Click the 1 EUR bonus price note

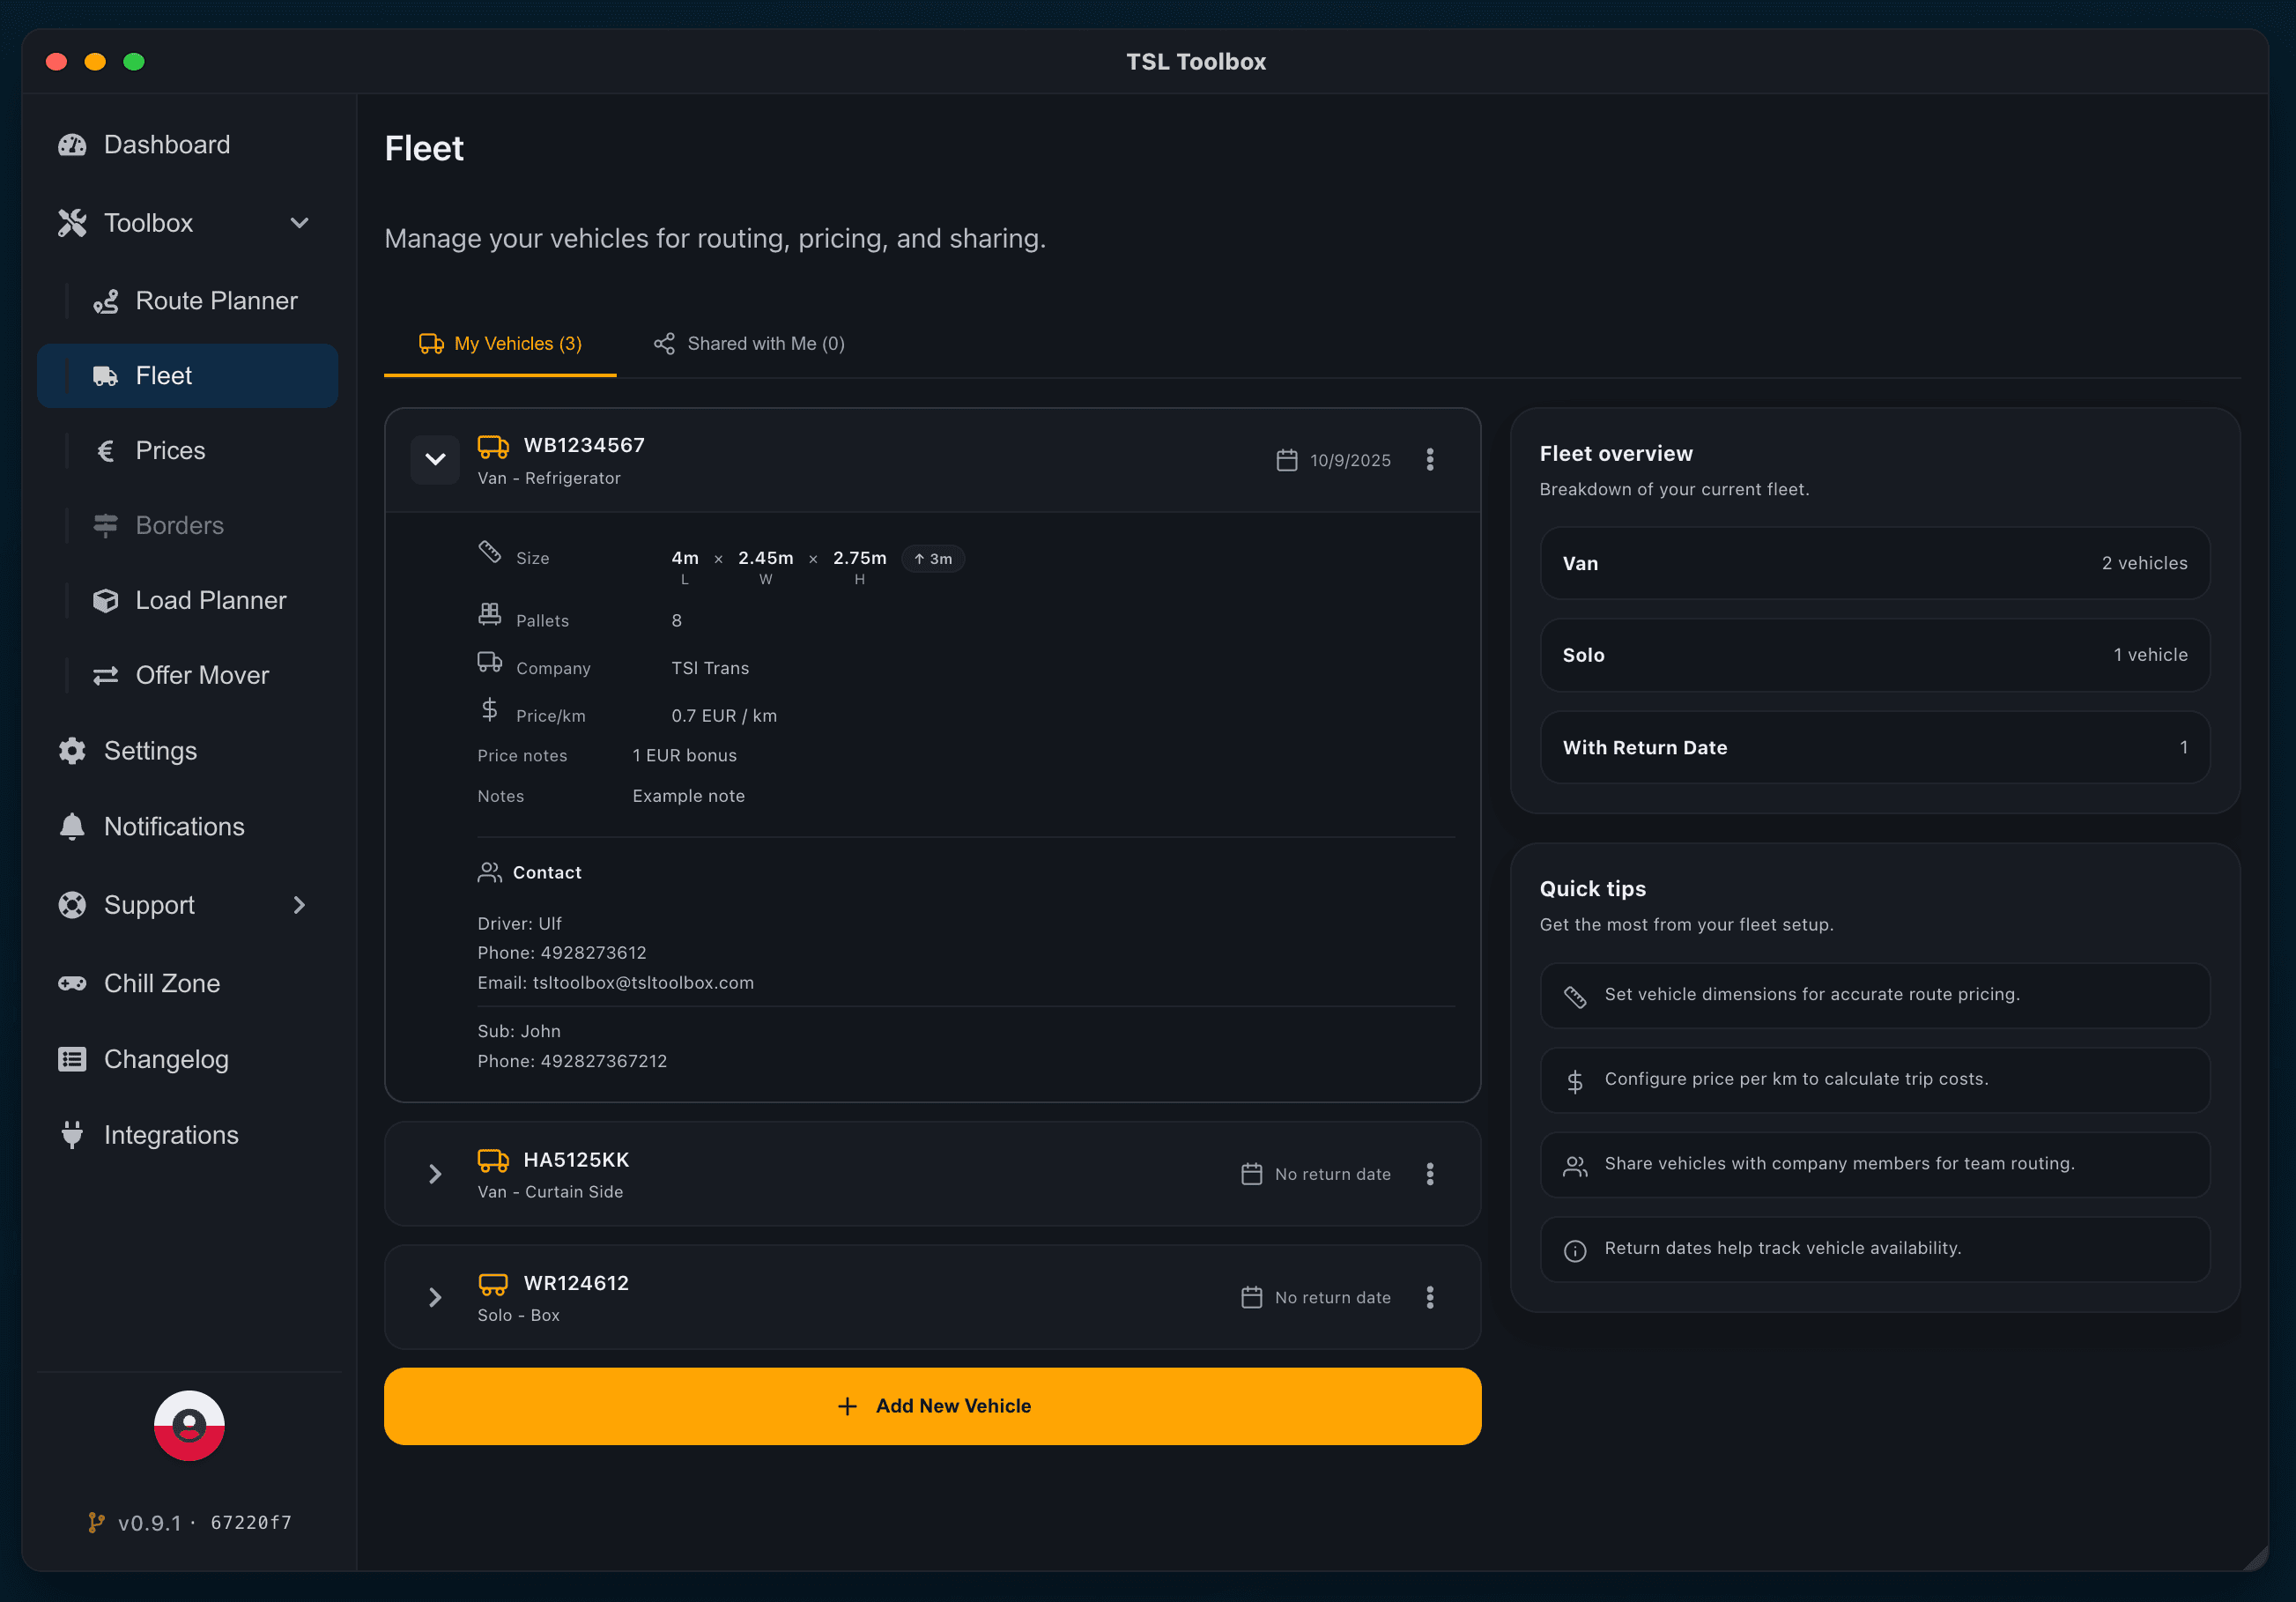[684, 756]
